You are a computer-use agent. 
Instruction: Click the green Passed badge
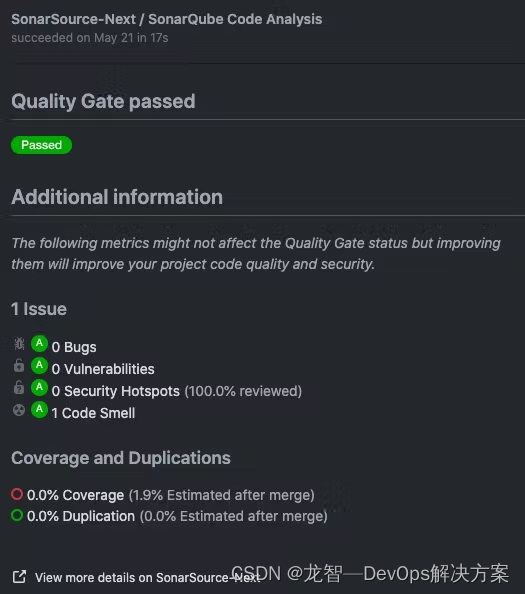(x=41, y=145)
